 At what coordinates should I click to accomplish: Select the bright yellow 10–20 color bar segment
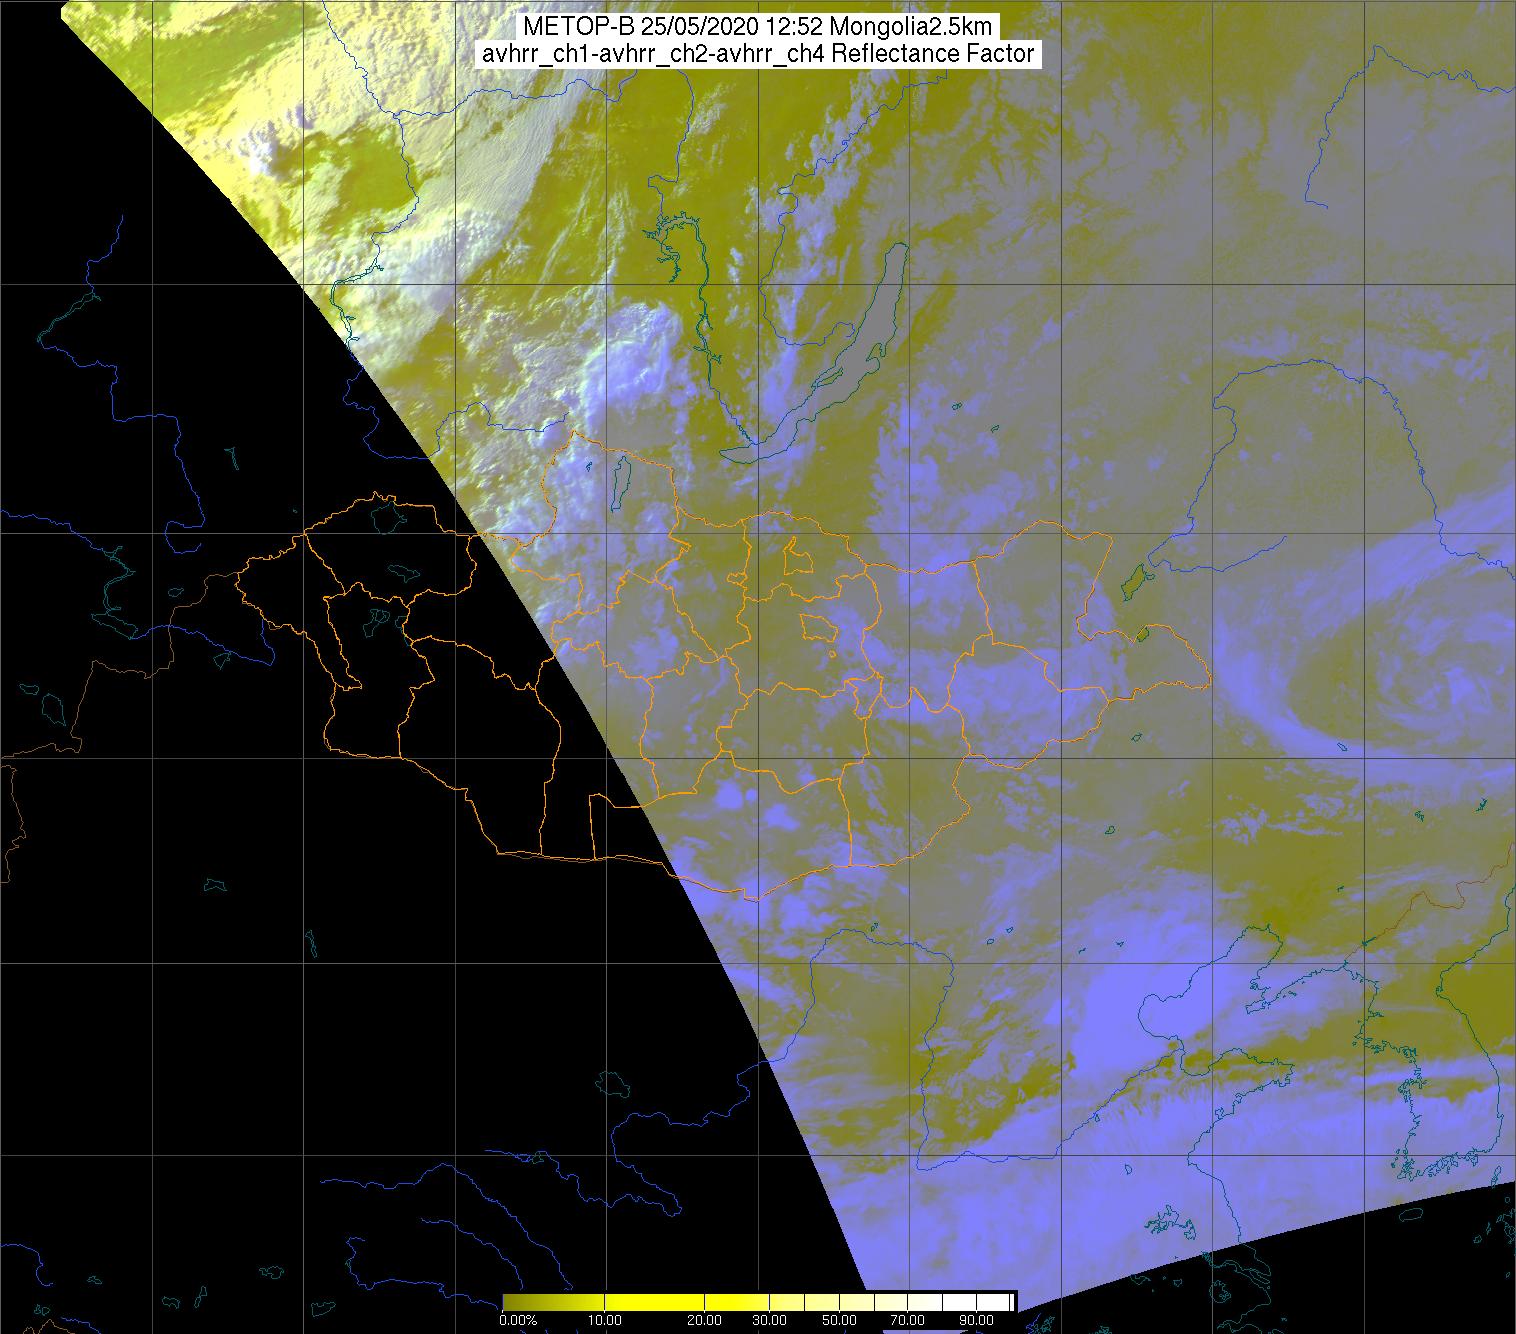(654, 1302)
